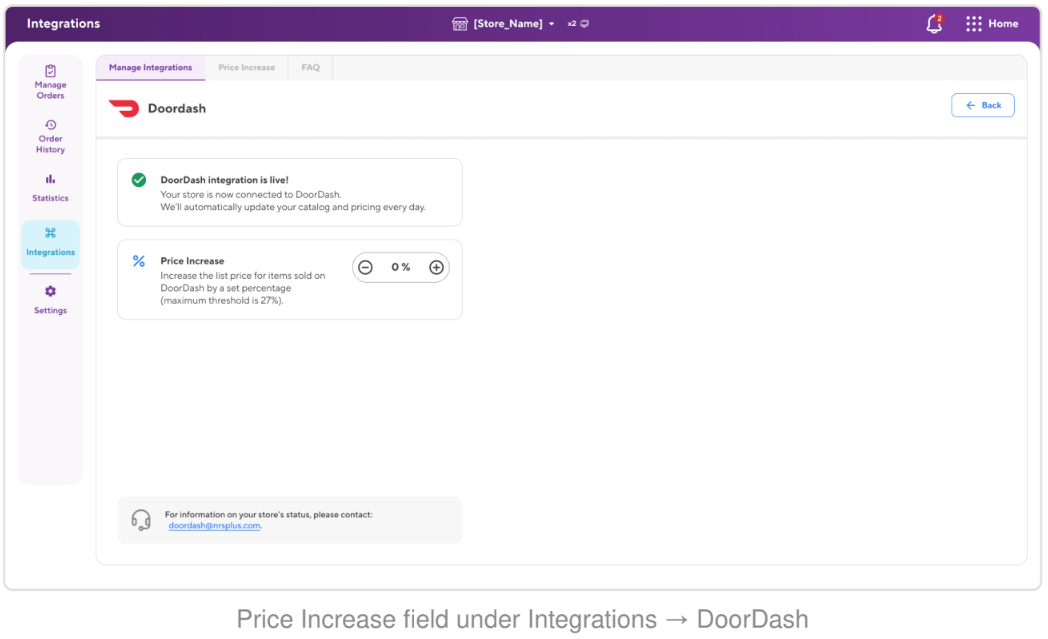The height and width of the screenshot is (639, 1048).
Task: Click the headset support icon
Action: pyautogui.click(x=140, y=519)
